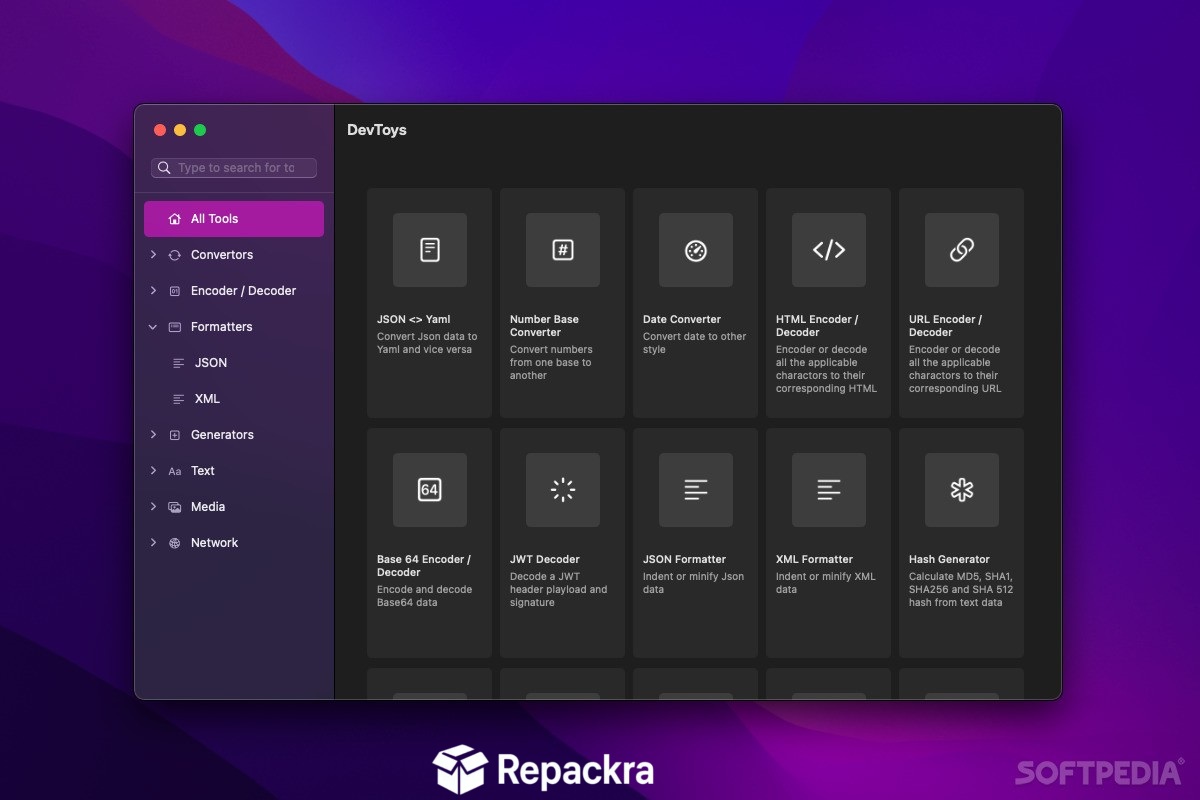Click the XML sidebar lines icon
This screenshot has width=1200, height=800.
click(x=179, y=399)
